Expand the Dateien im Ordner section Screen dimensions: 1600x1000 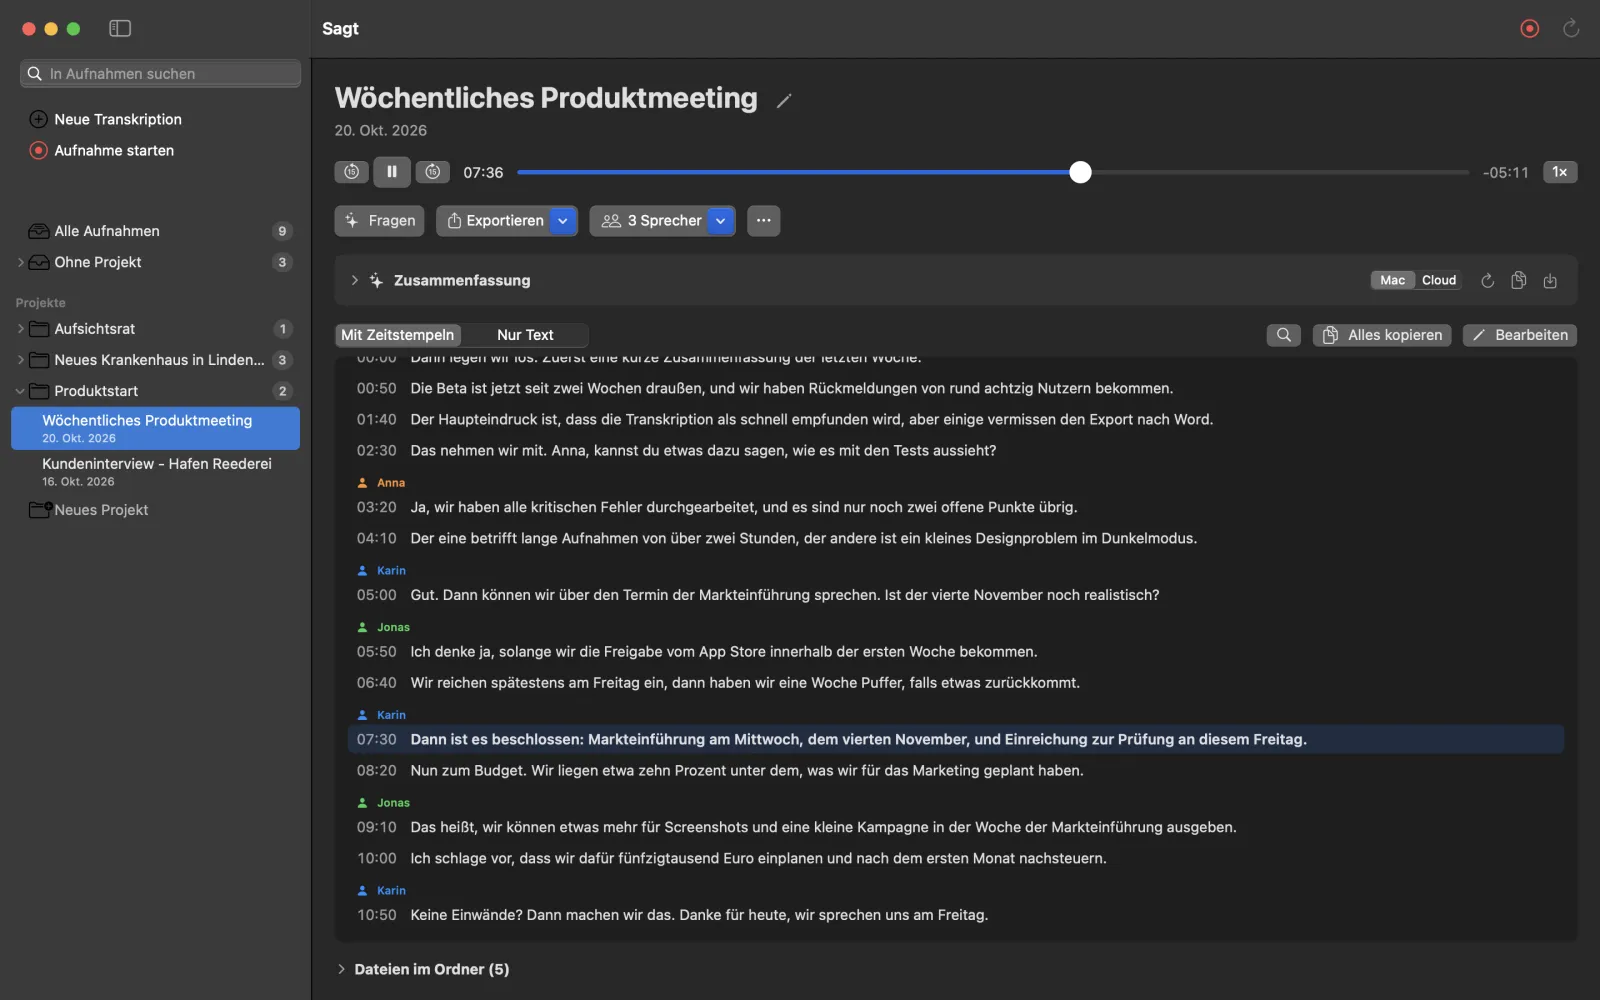click(x=341, y=969)
